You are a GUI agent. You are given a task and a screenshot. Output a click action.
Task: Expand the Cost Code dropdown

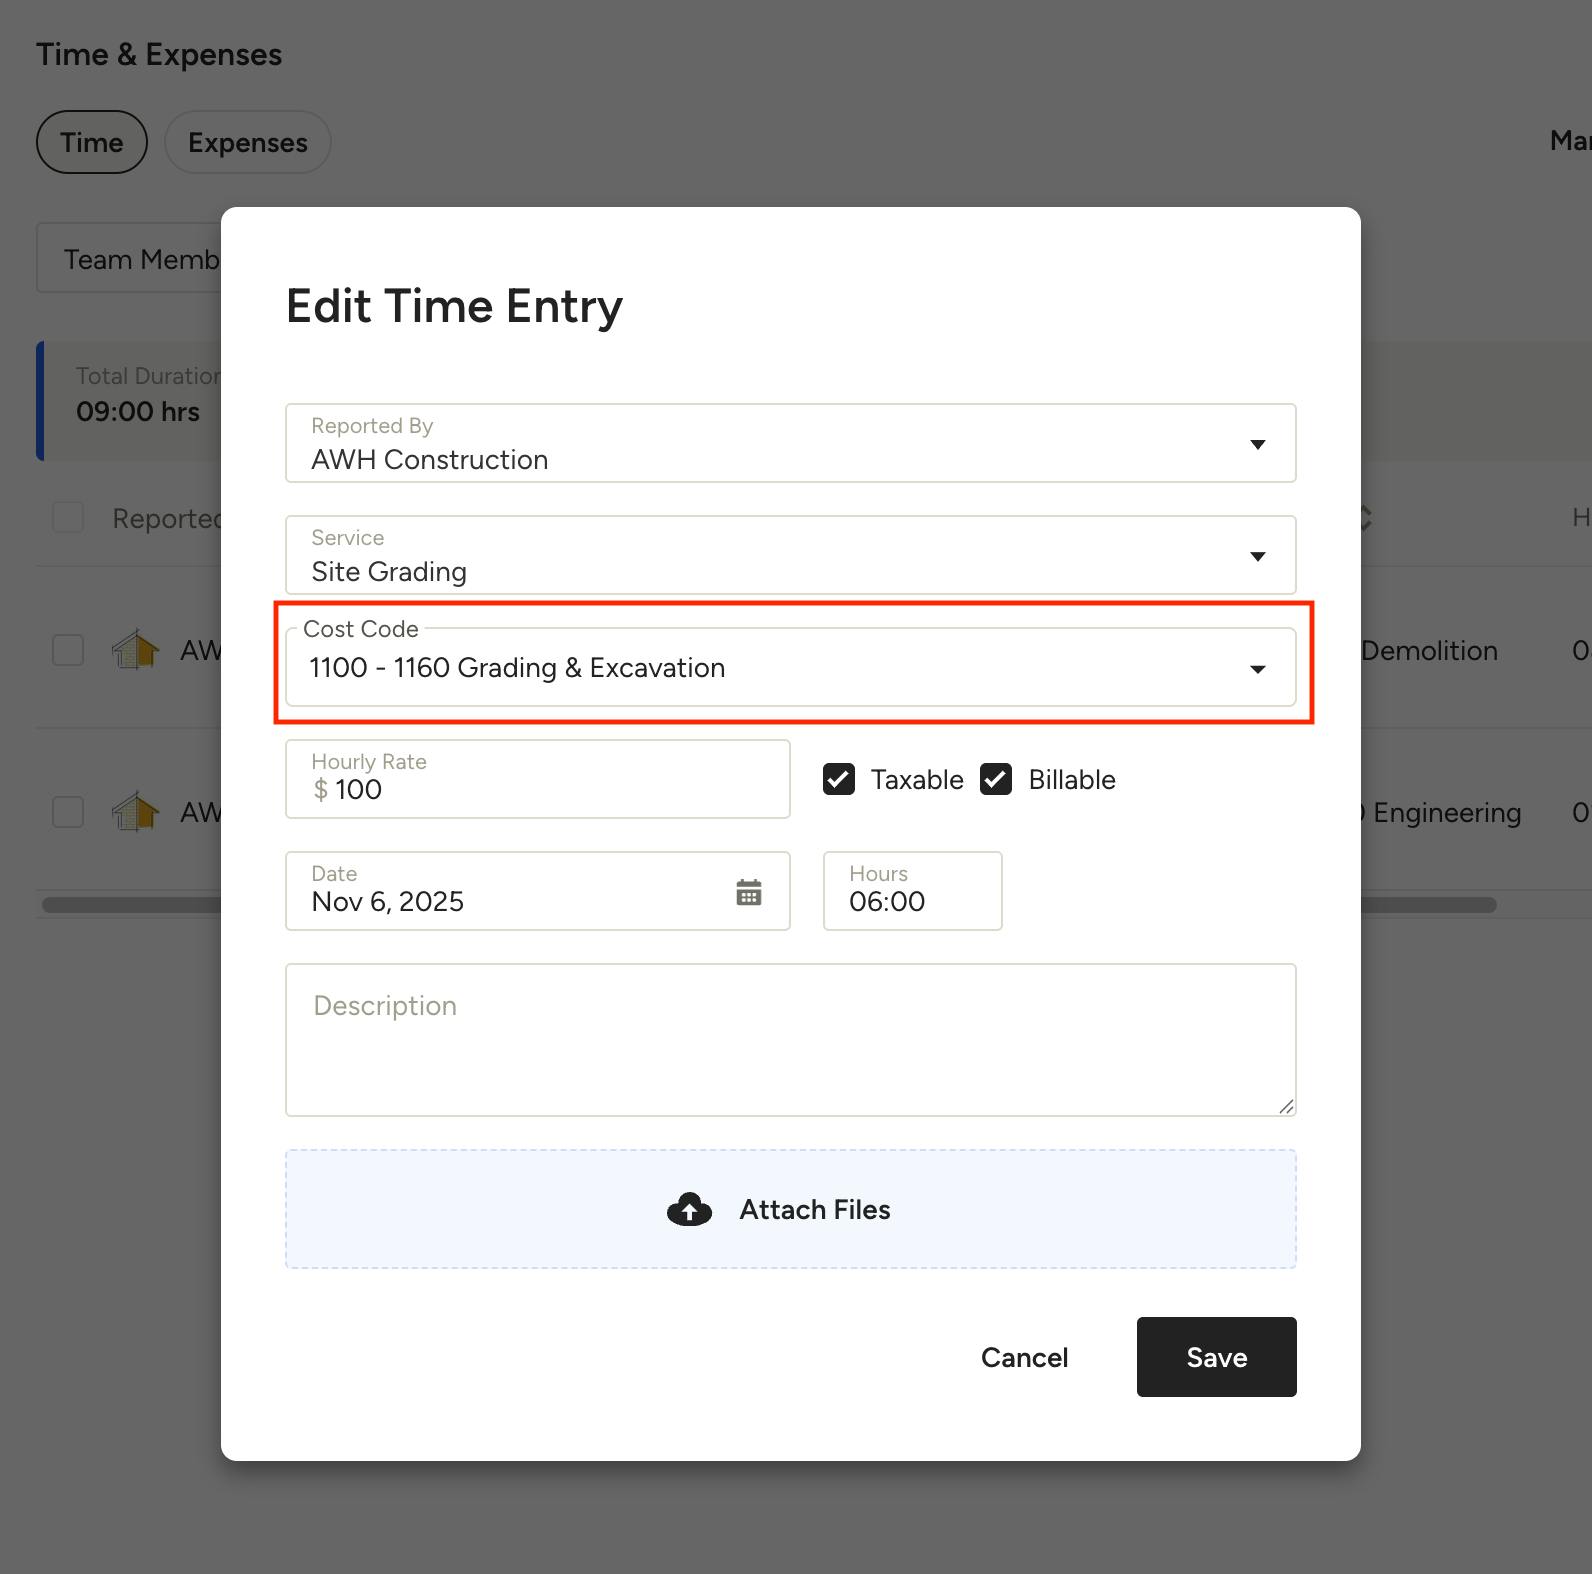(1257, 668)
